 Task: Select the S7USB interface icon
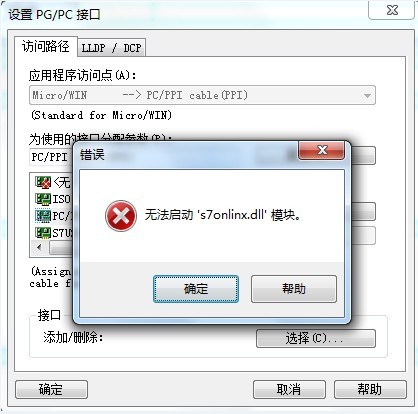click(x=43, y=233)
